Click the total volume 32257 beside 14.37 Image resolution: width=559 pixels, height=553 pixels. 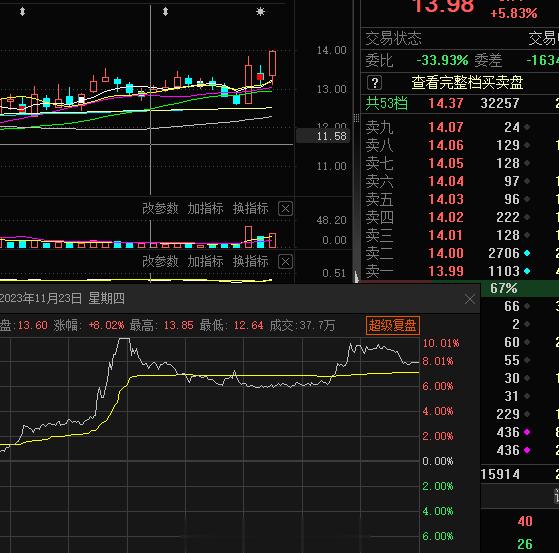[500, 103]
